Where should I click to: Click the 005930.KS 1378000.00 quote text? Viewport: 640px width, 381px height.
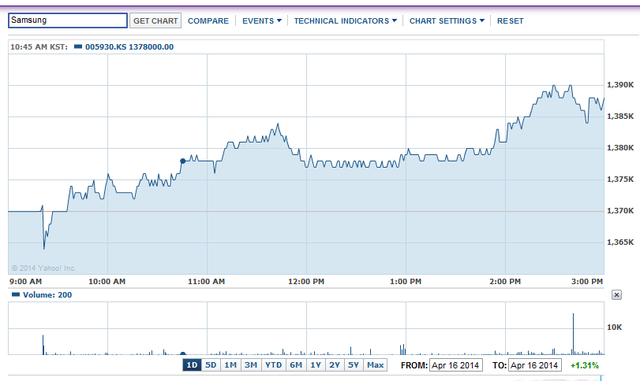[129, 47]
